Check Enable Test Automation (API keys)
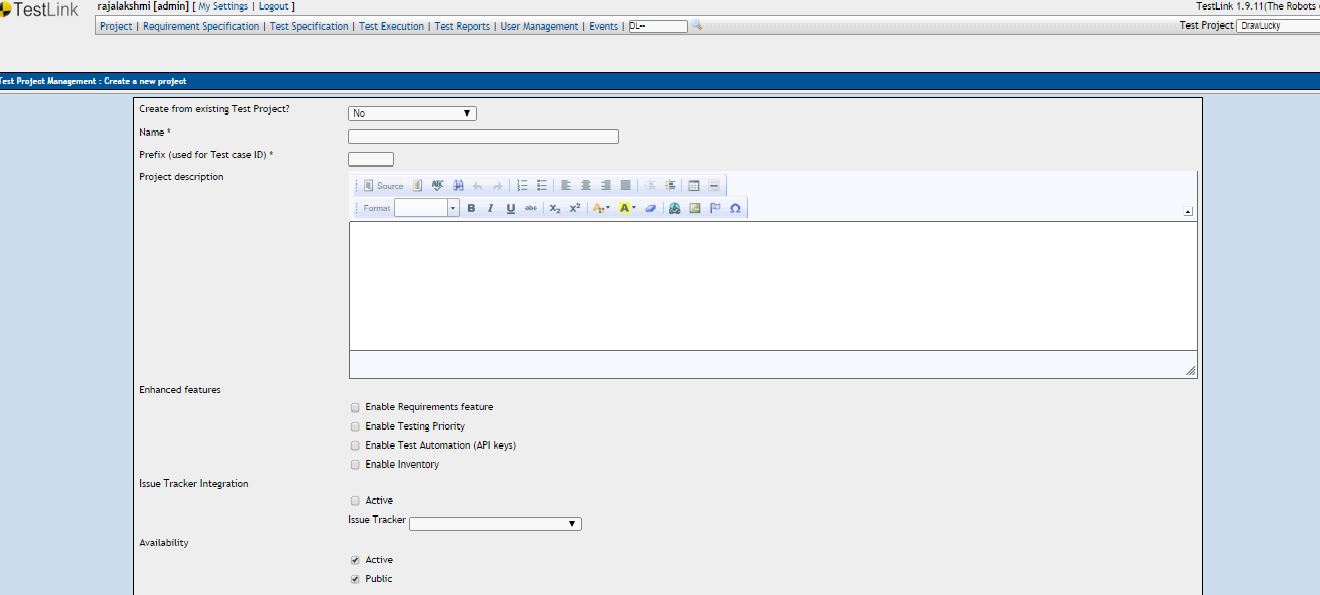The width and height of the screenshot is (1320, 595). (x=355, y=446)
